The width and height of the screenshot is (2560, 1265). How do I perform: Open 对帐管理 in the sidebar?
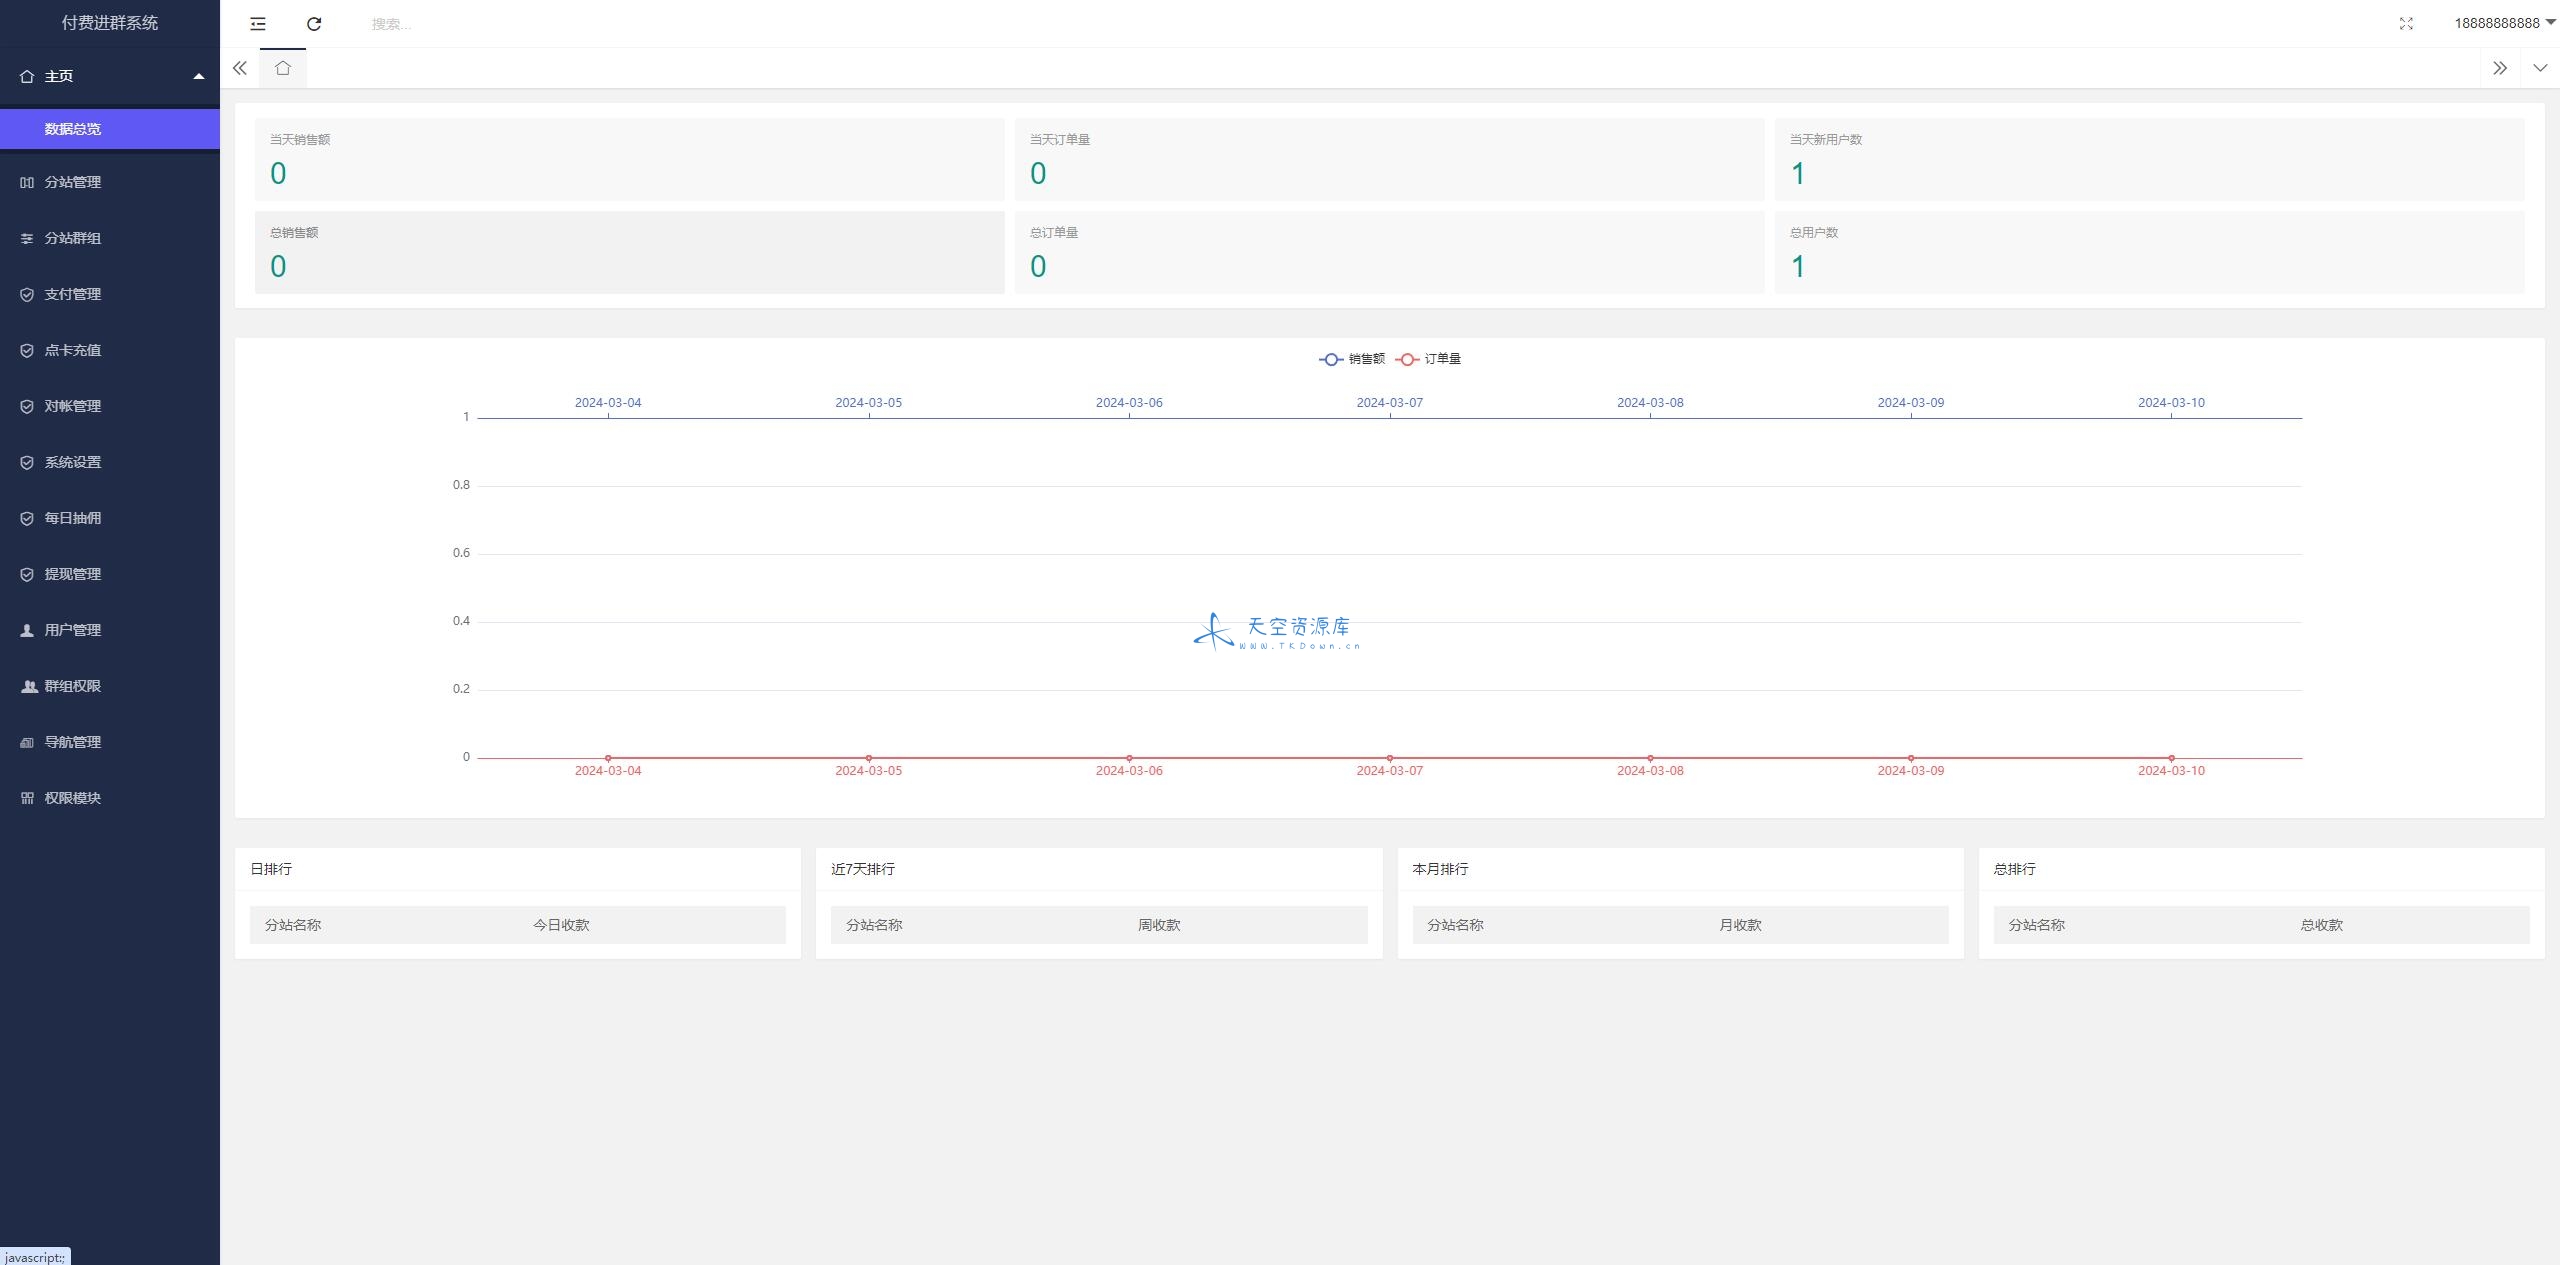click(x=110, y=406)
